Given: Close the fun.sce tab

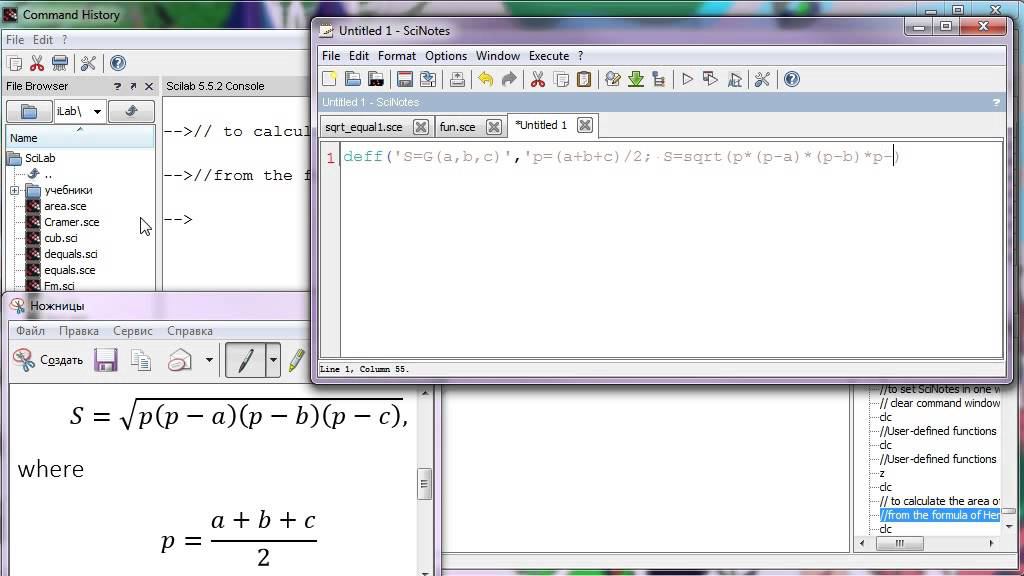Looking at the screenshot, I should (494, 127).
